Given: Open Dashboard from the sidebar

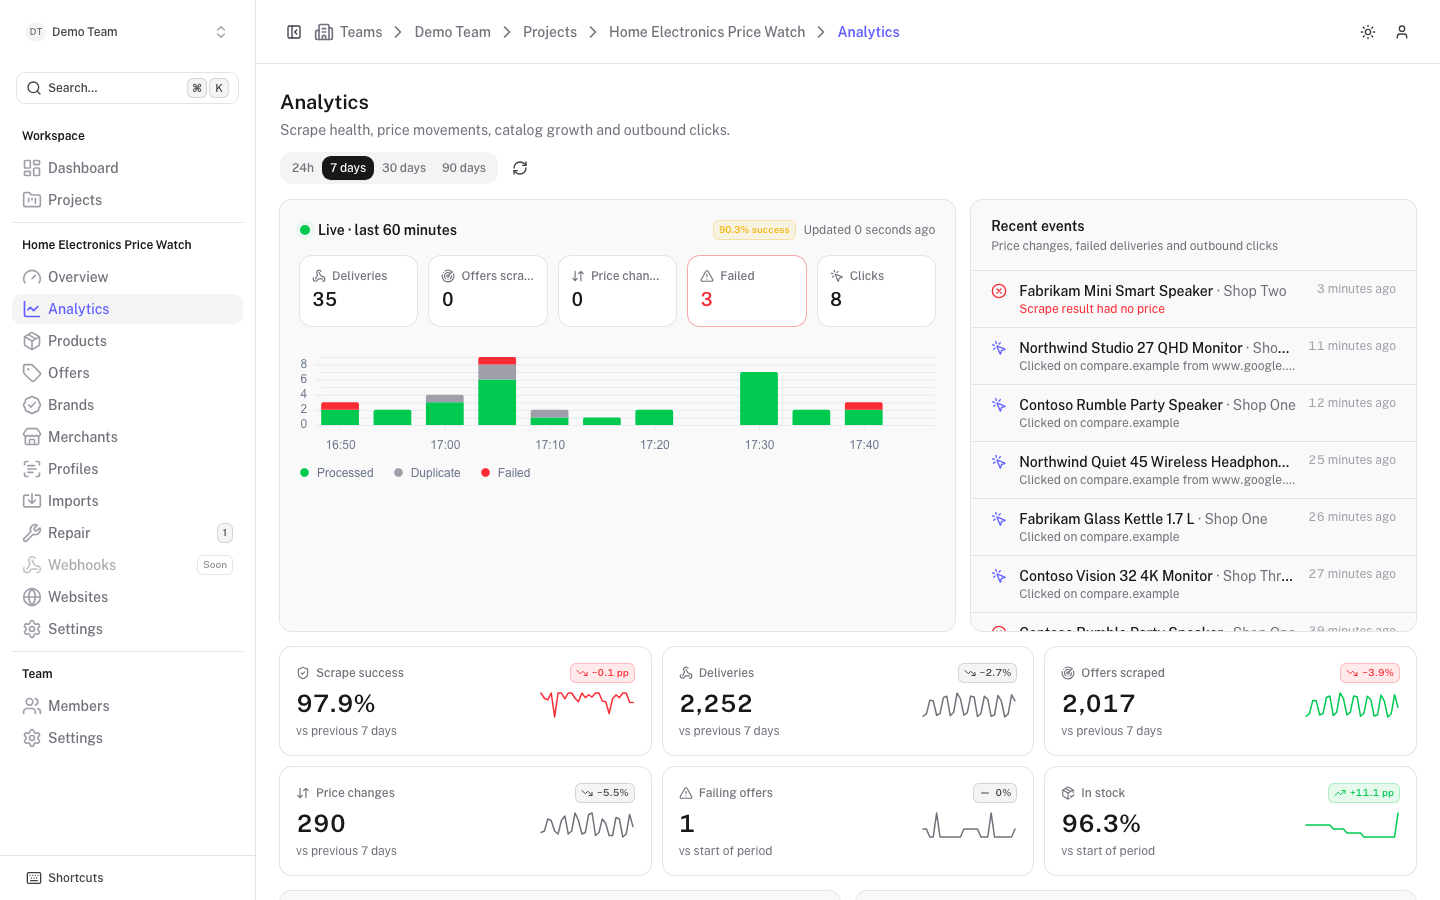Looking at the screenshot, I should (x=127, y=168).
